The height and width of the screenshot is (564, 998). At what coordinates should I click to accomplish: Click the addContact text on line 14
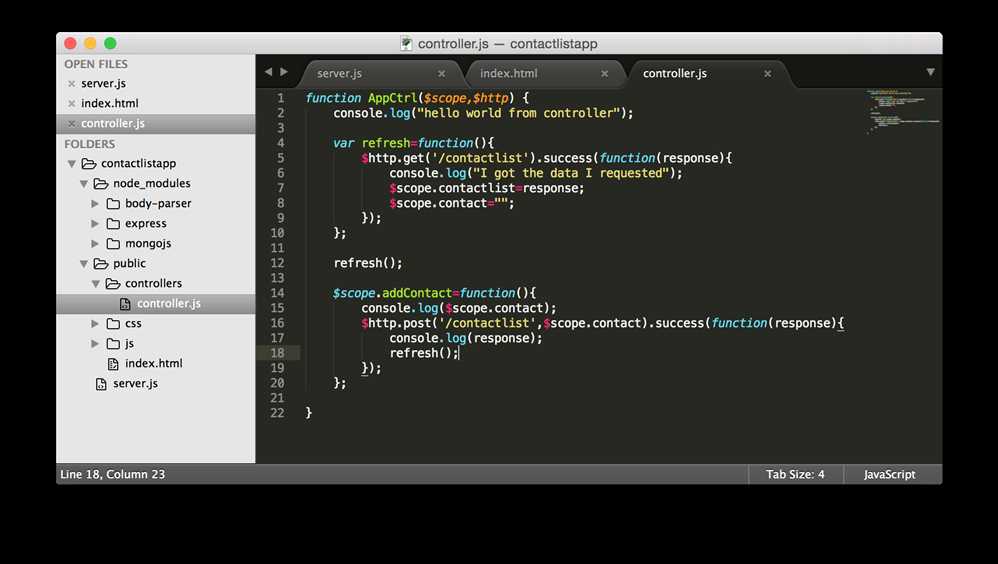417,293
